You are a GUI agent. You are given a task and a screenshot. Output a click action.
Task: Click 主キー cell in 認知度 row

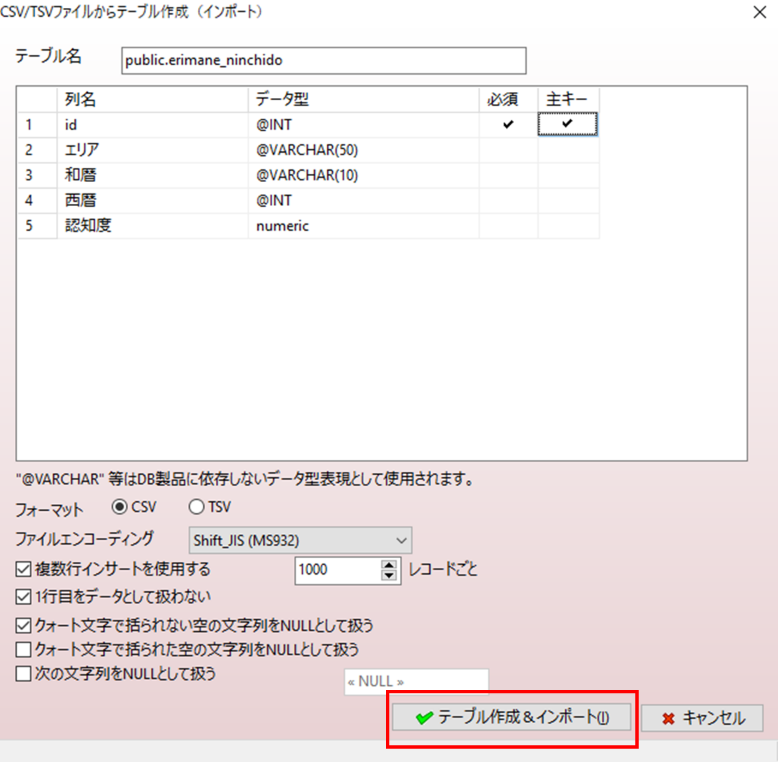coord(568,226)
